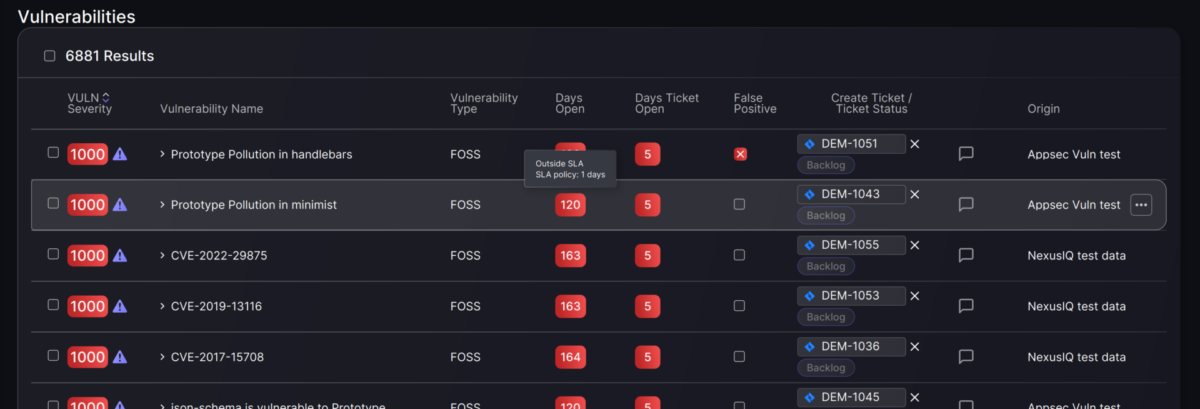
Task: Click warning triangle in minimist row
Action: point(120,204)
